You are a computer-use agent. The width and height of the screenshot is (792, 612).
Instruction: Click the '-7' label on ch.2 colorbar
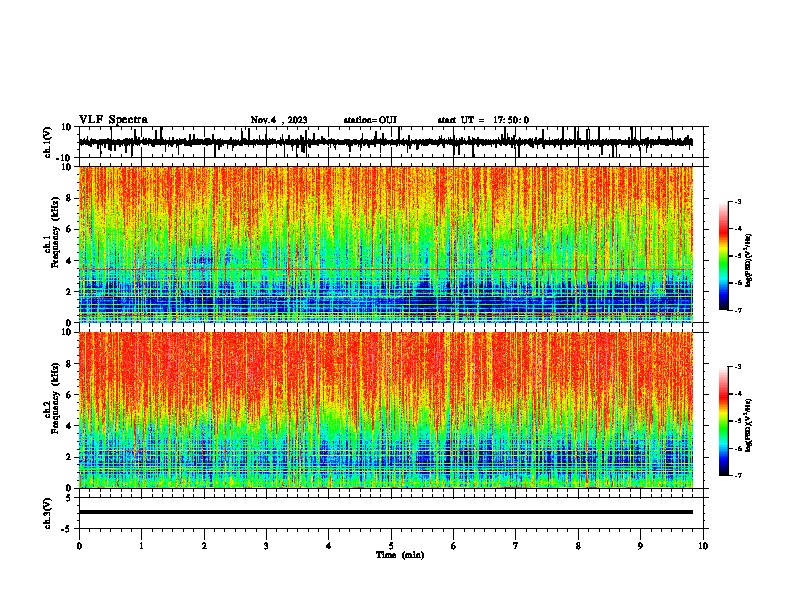(x=737, y=475)
